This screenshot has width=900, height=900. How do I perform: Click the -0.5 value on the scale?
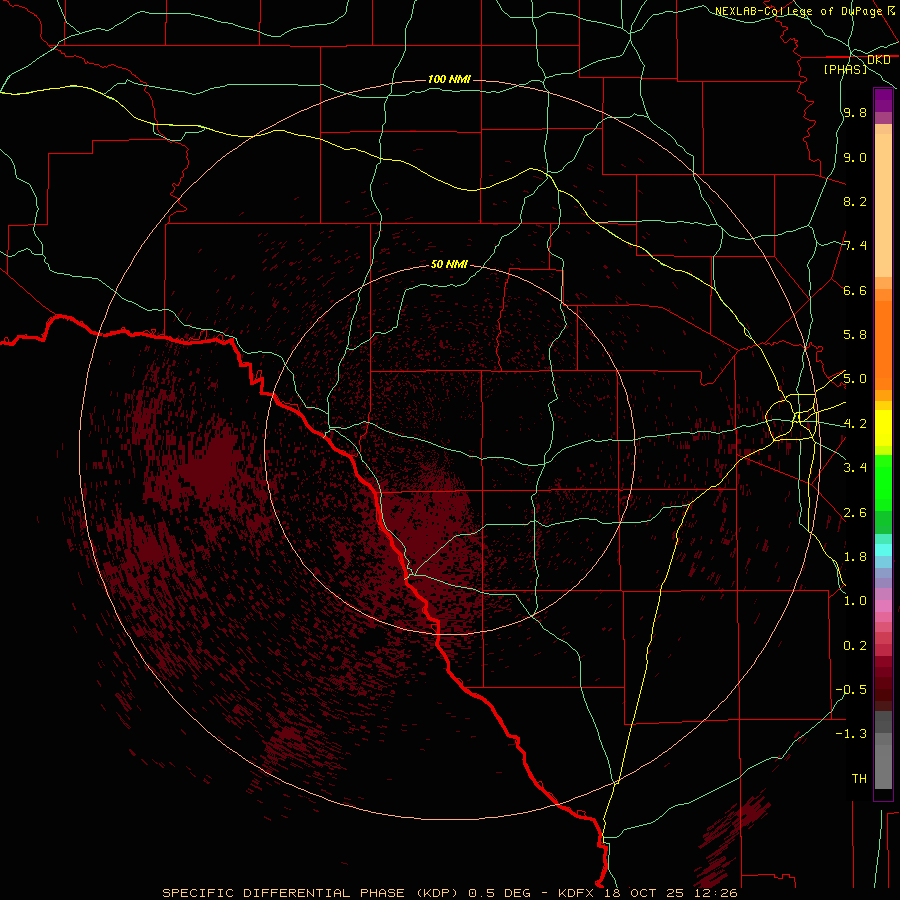851,690
